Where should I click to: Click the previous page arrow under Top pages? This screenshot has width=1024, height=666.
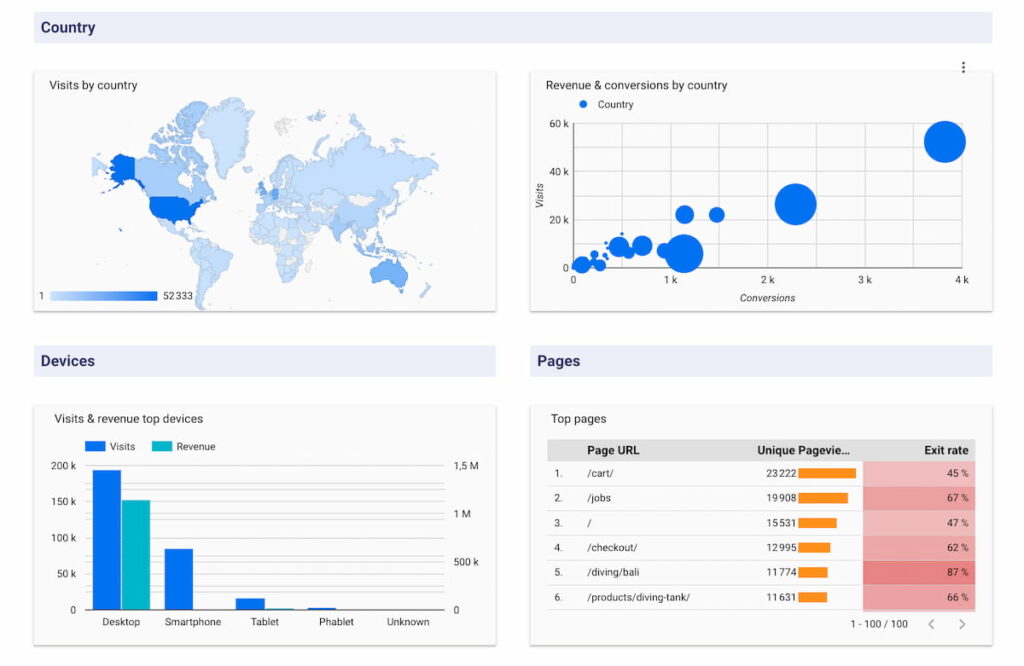click(x=934, y=623)
